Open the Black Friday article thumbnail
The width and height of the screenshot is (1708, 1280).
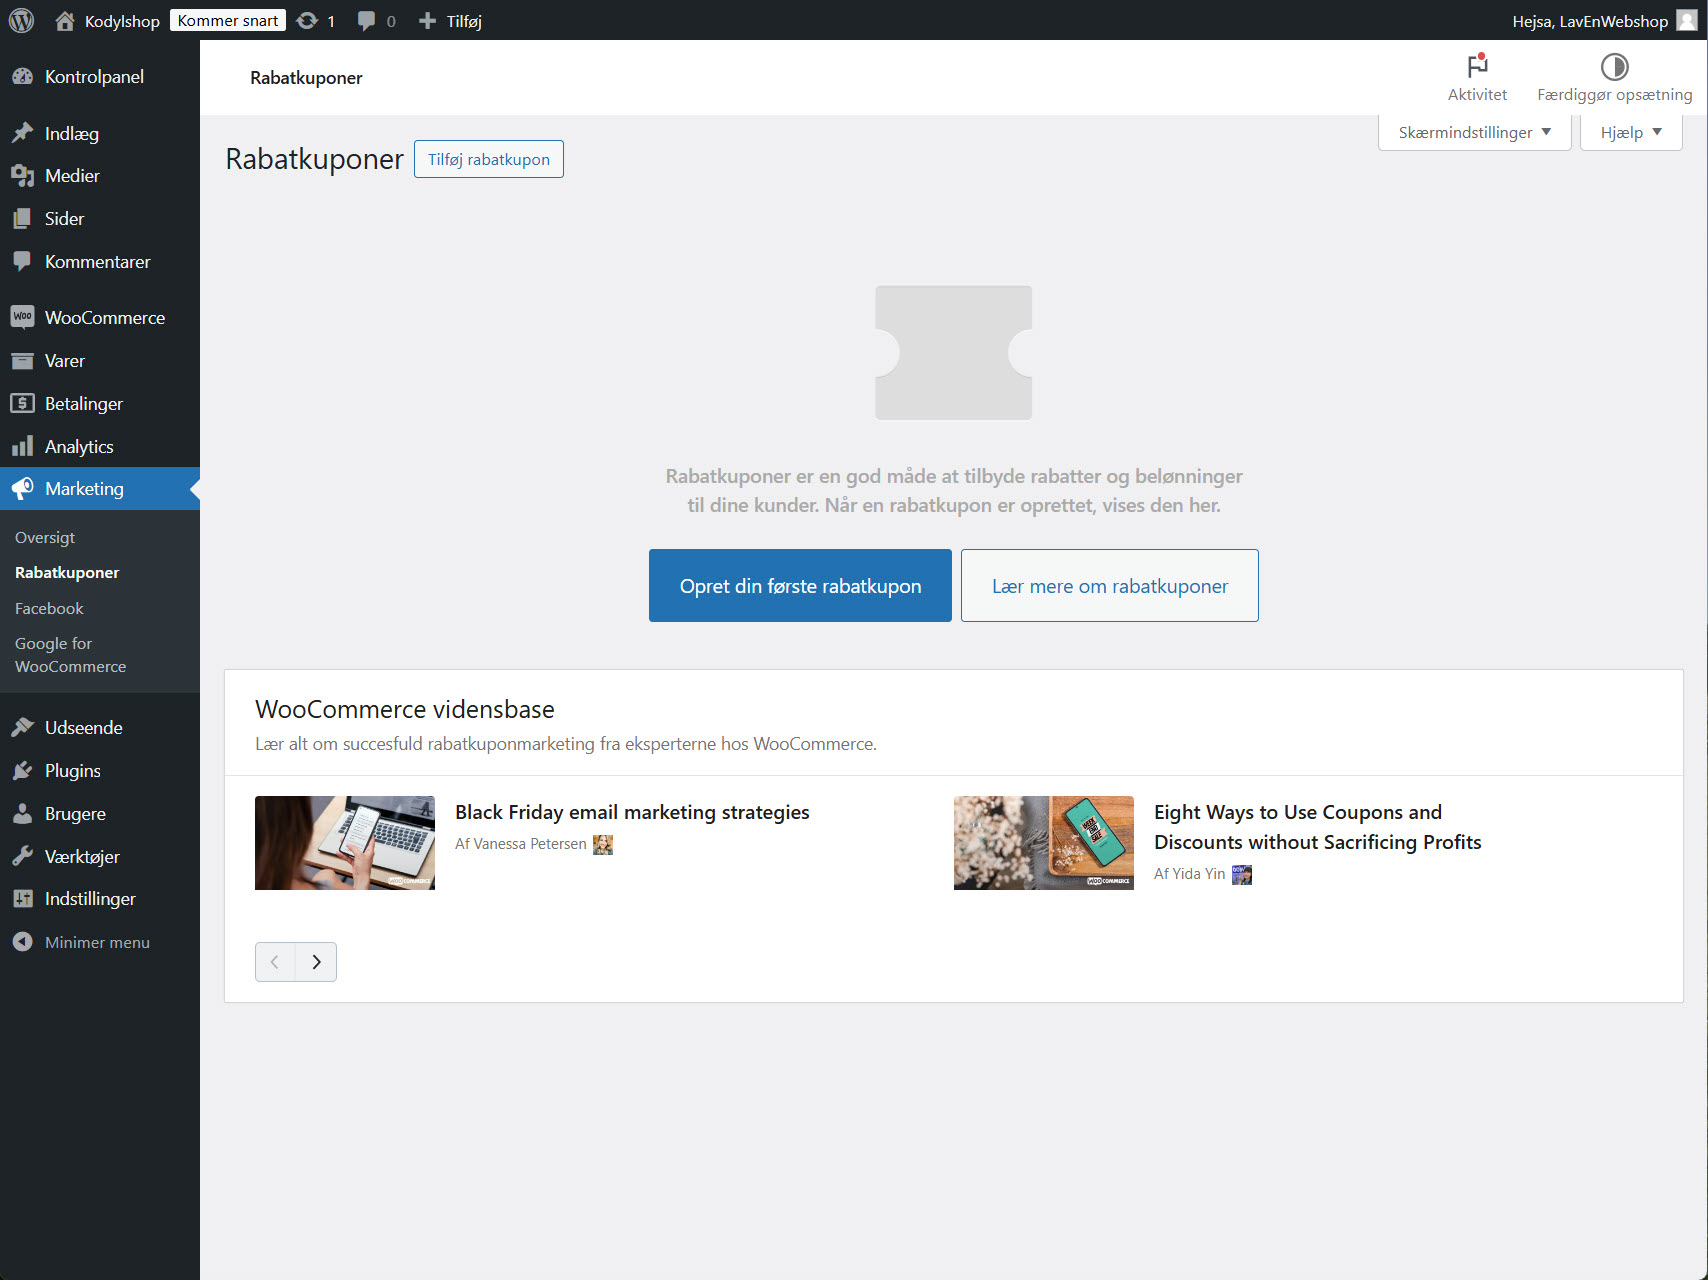click(344, 842)
